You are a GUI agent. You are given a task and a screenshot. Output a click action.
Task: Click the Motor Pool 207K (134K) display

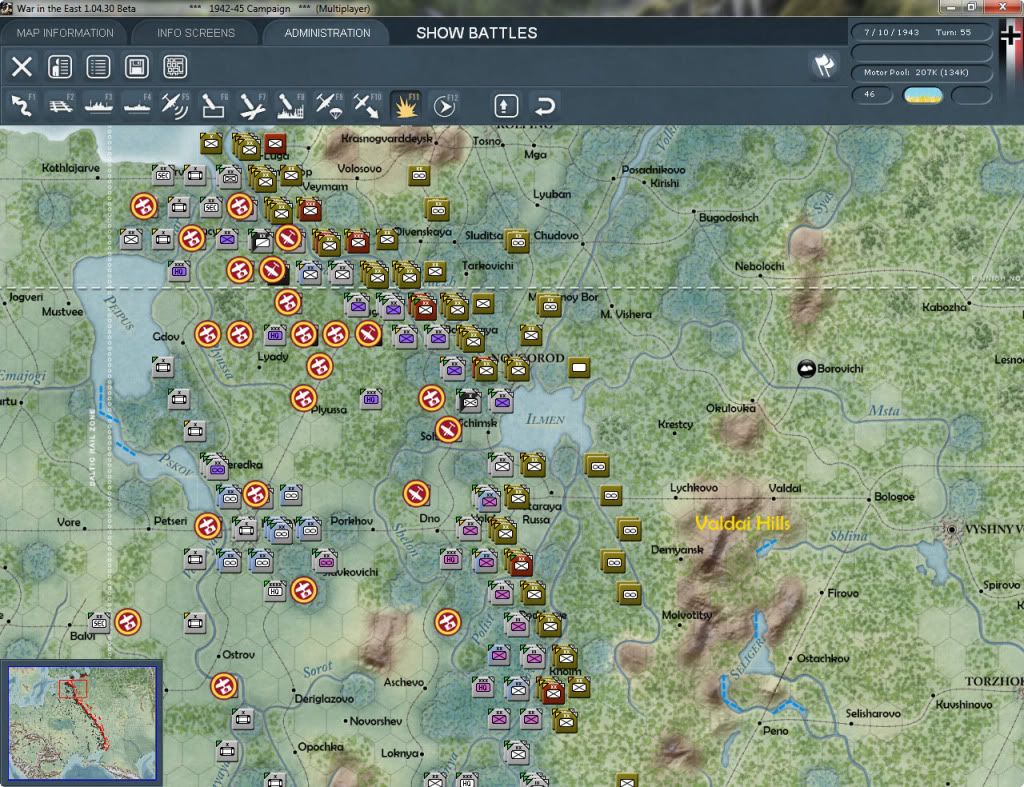921,72
